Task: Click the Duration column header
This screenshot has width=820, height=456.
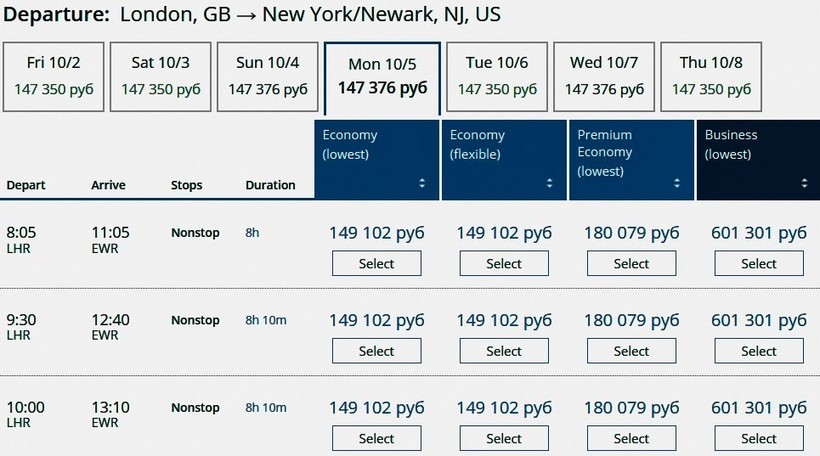Action: (270, 185)
